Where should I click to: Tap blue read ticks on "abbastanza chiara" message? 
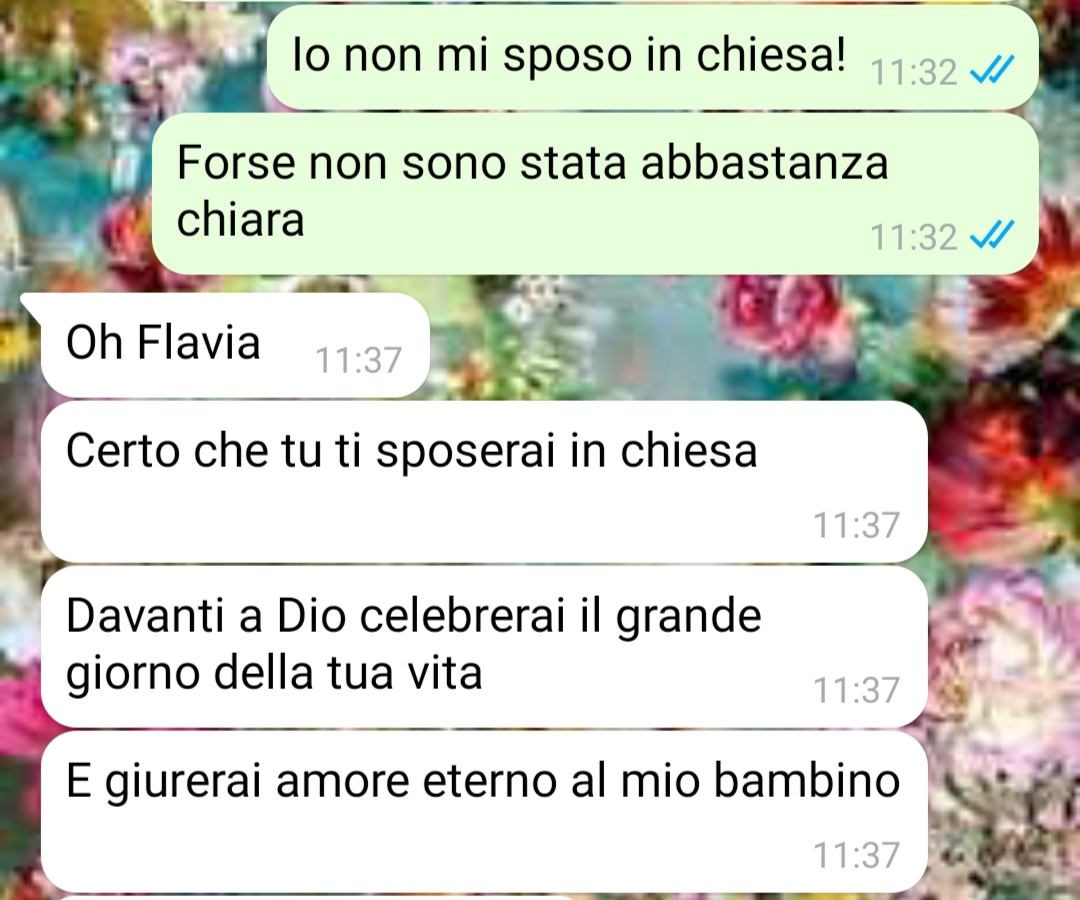point(992,235)
